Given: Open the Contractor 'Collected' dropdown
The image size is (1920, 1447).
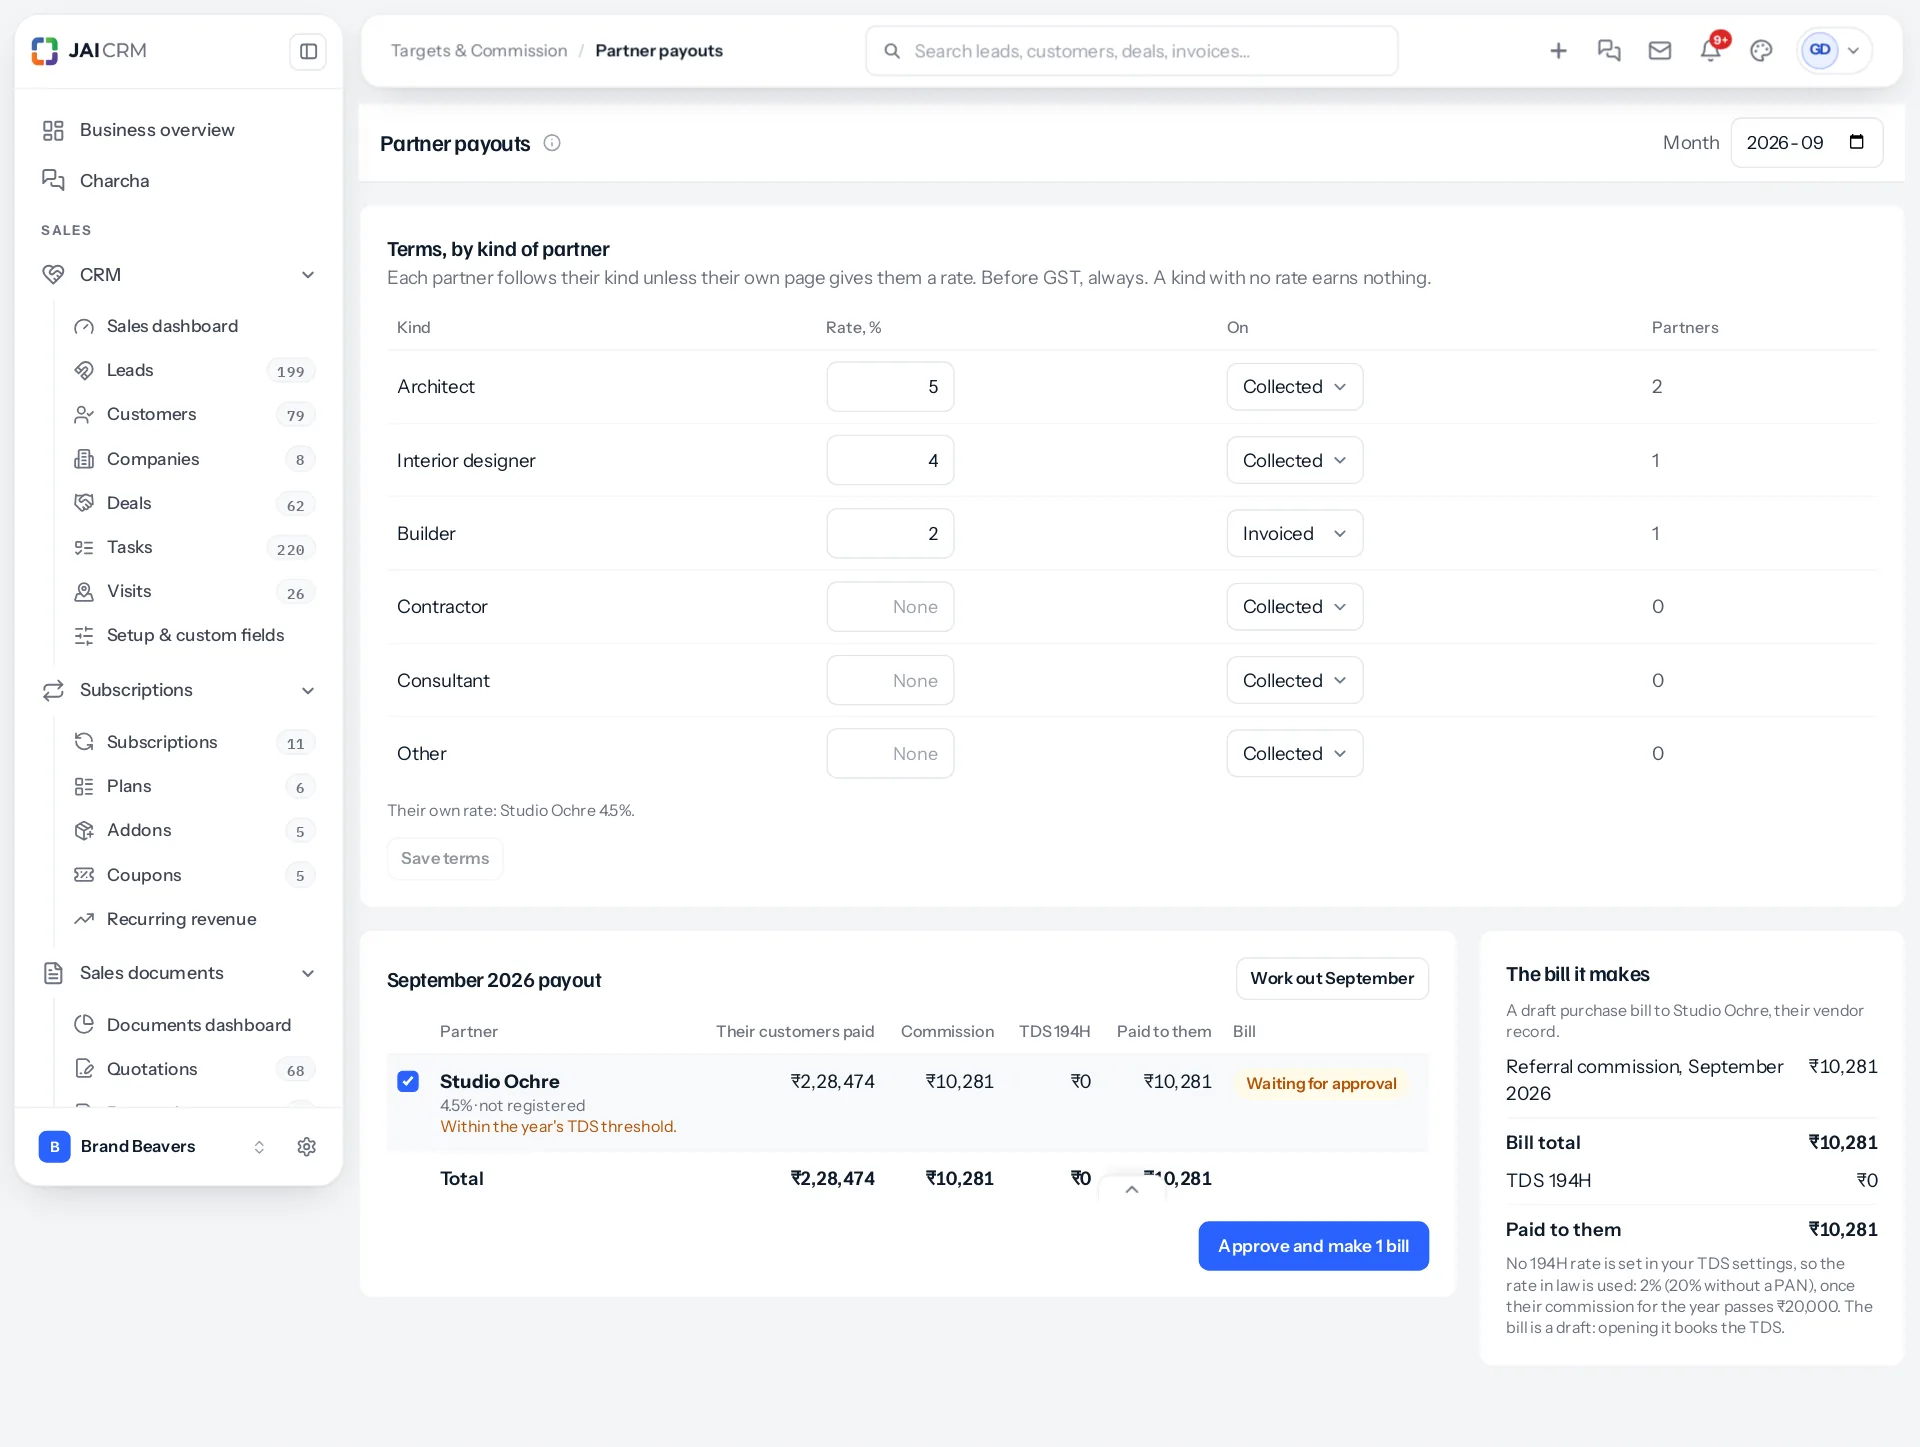Looking at the screenshot, I should pyautogui.click(x=1295, y=607).
